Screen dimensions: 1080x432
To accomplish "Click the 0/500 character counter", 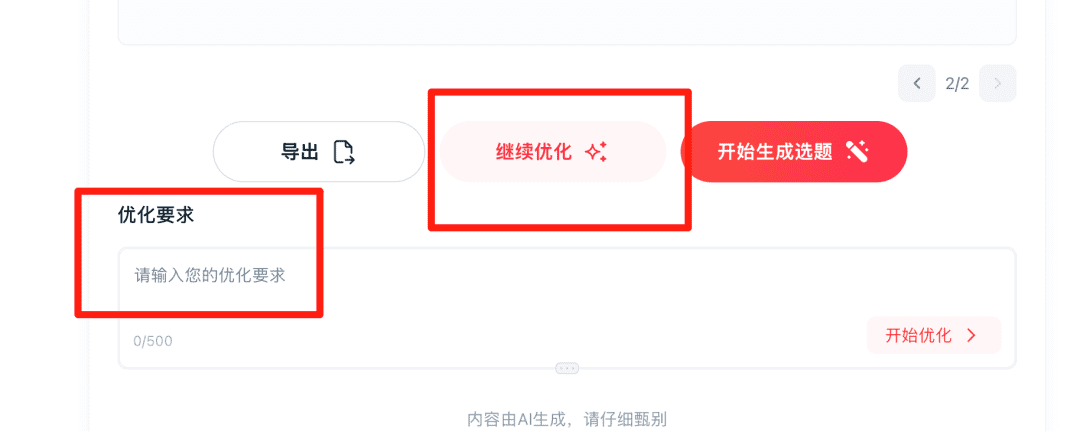I will click(153, 341).
